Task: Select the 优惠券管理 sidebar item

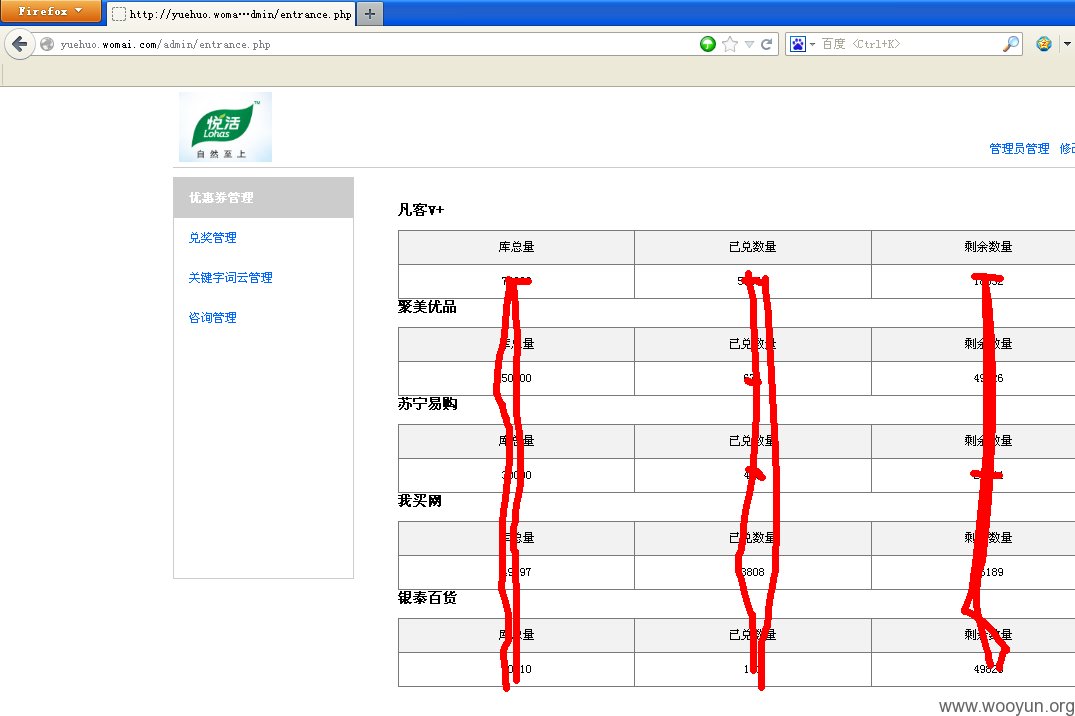Action: tap(263, 198)
